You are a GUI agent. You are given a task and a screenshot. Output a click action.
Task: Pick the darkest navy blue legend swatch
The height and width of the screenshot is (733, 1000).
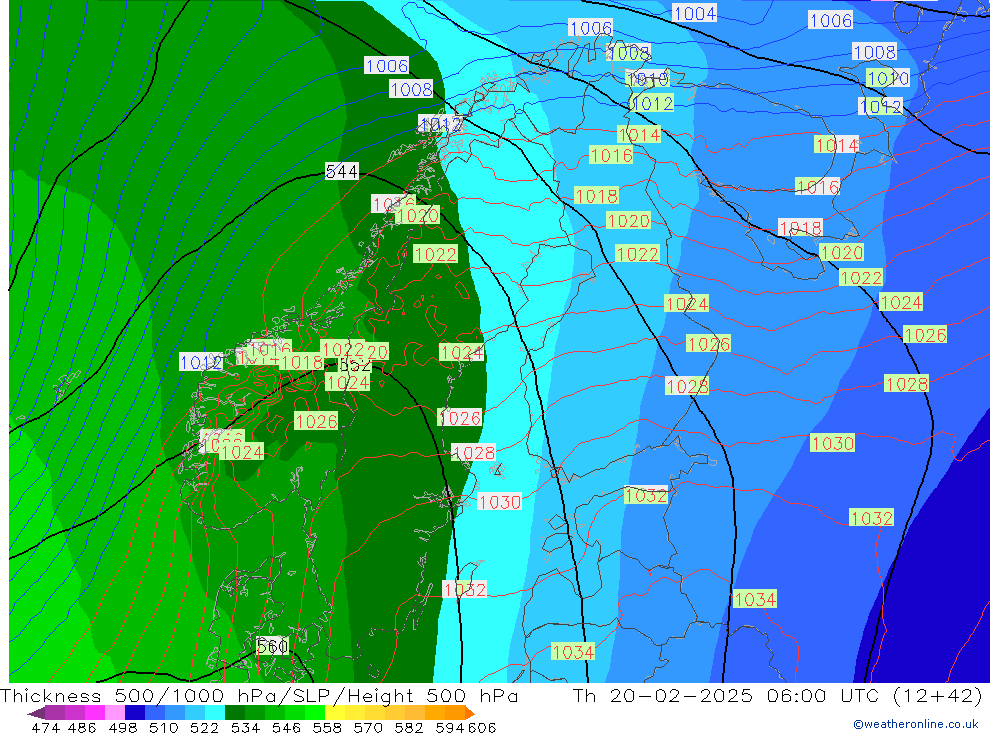coord(135,712)
